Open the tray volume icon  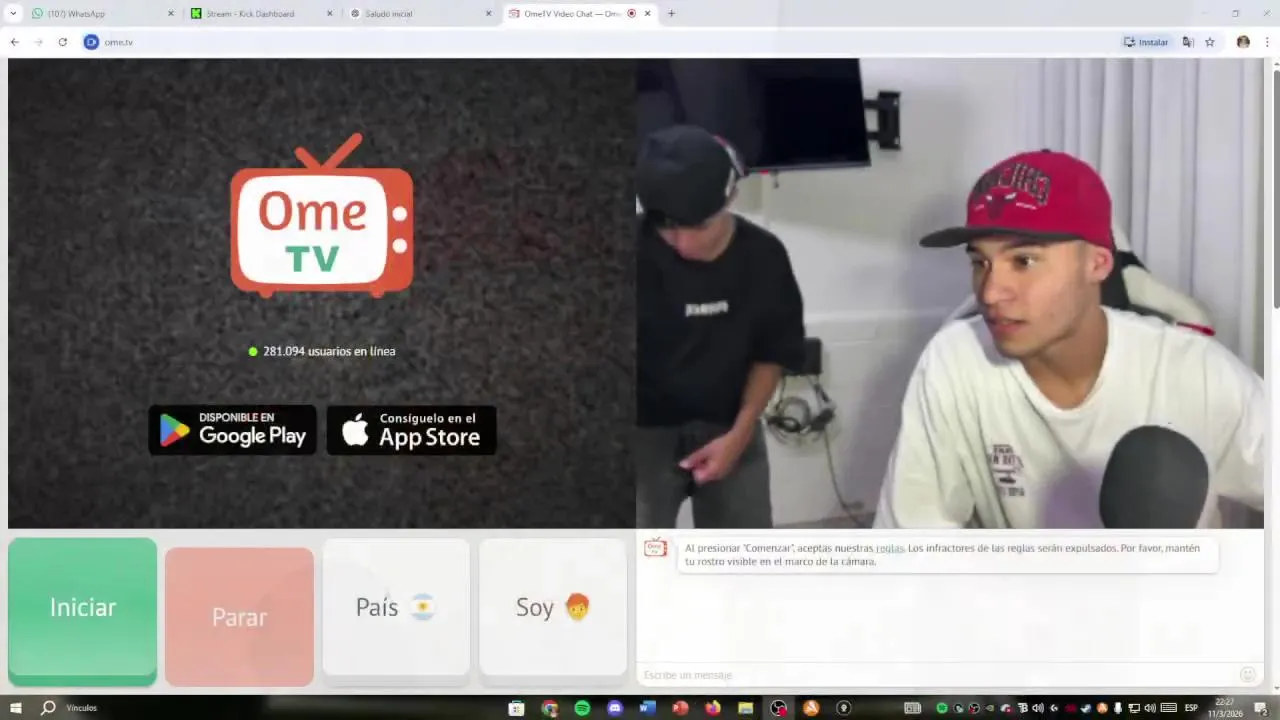point(1150,708)
